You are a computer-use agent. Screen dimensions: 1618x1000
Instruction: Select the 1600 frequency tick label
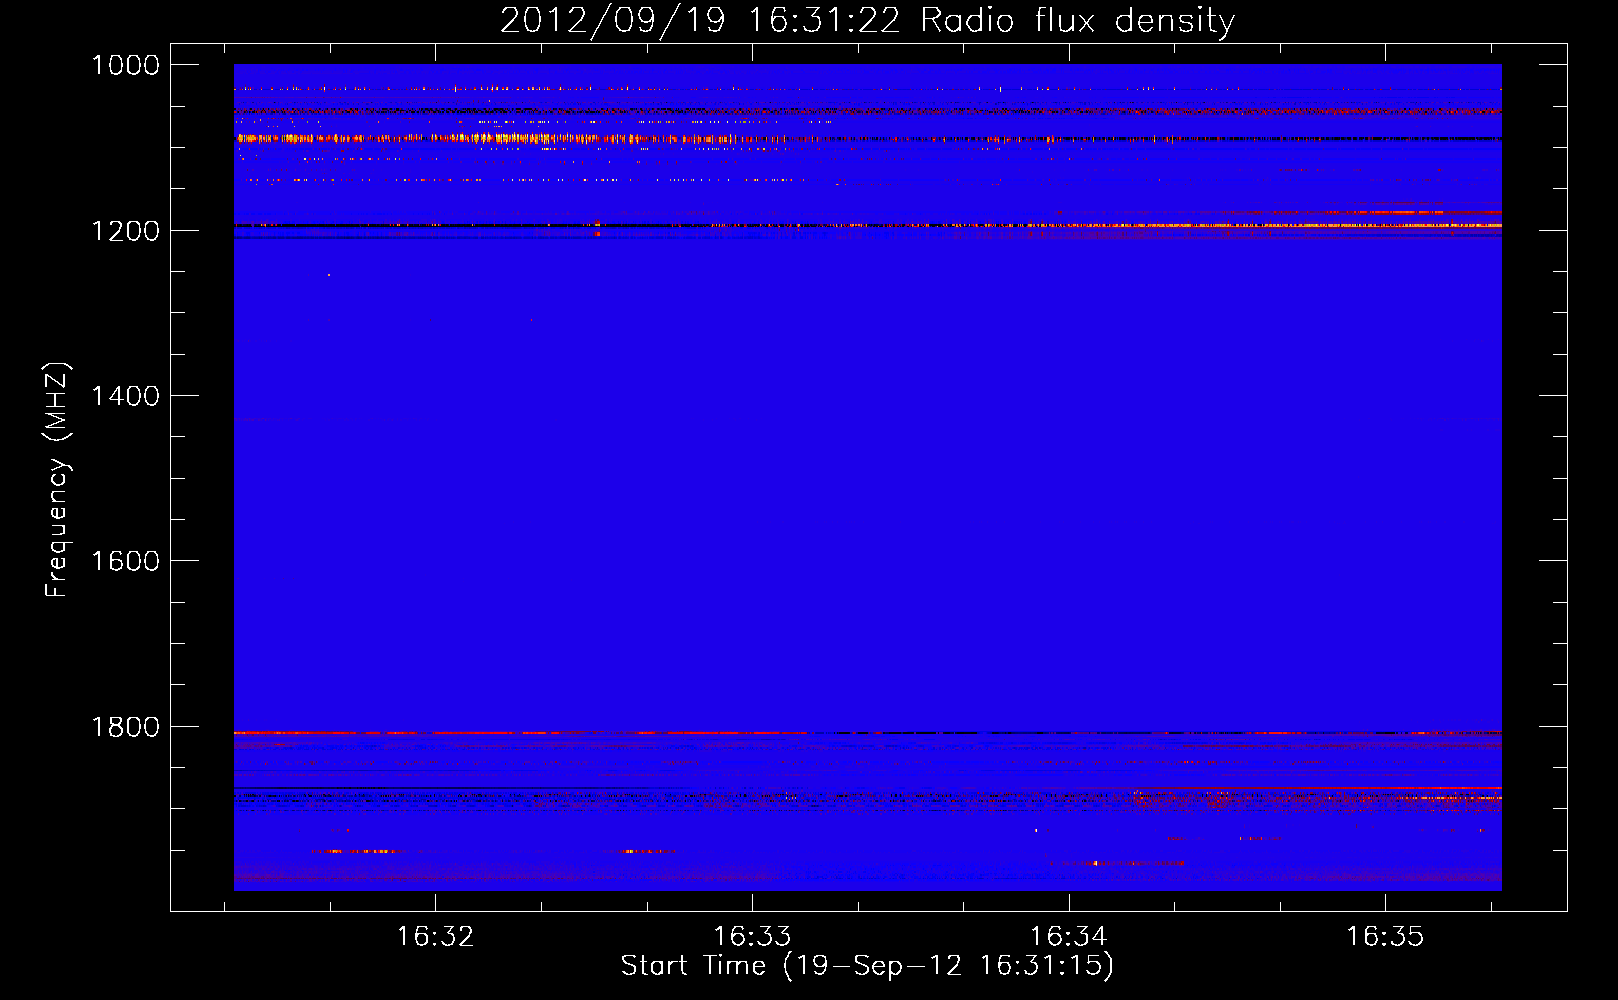coord(125,561)
